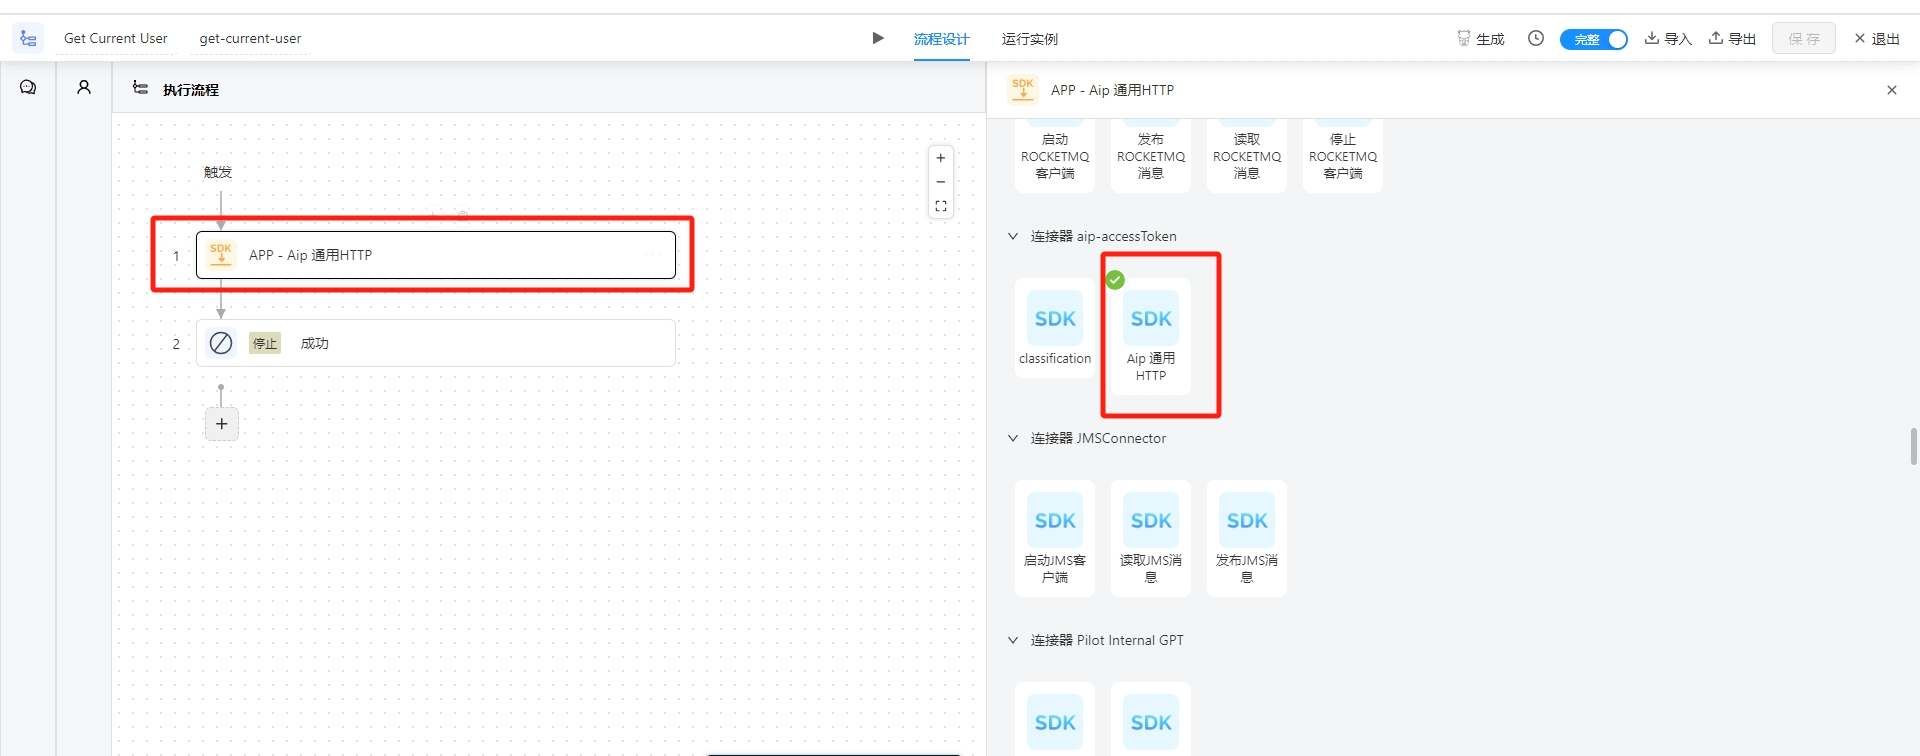This screenshot has height=756, width=1920.
Task: Collapse the 连接器 Pilot Internal GPT section
Action: pos(1013,640)
